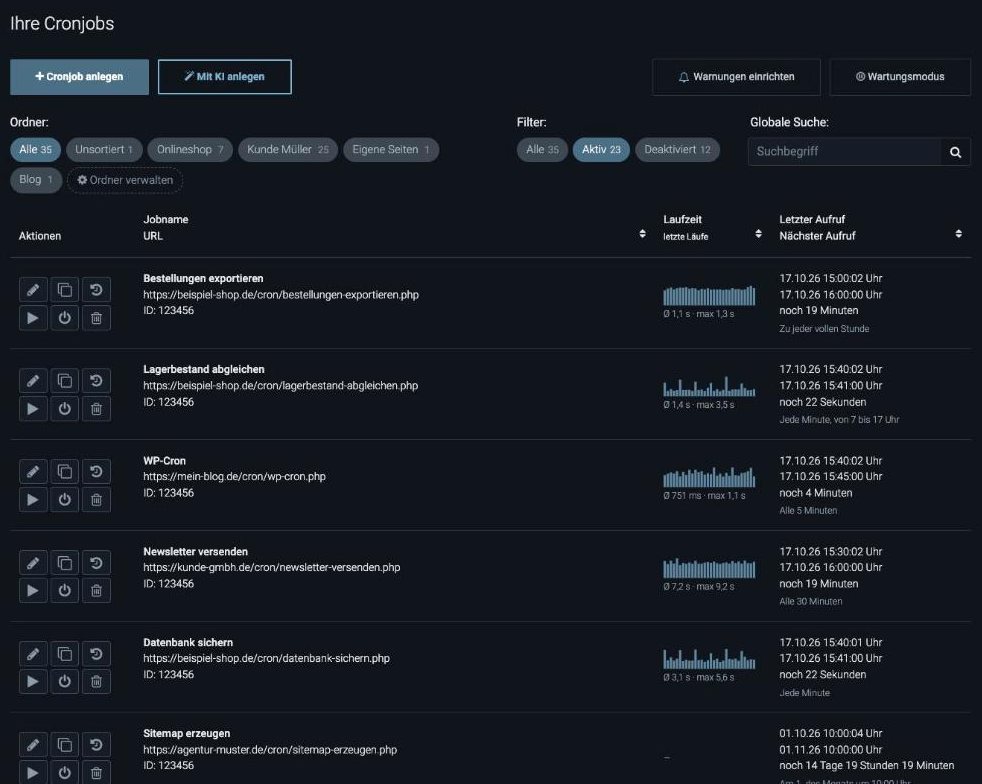Run Newsletter versenden now
982x784 pixels.
point(33,591)
